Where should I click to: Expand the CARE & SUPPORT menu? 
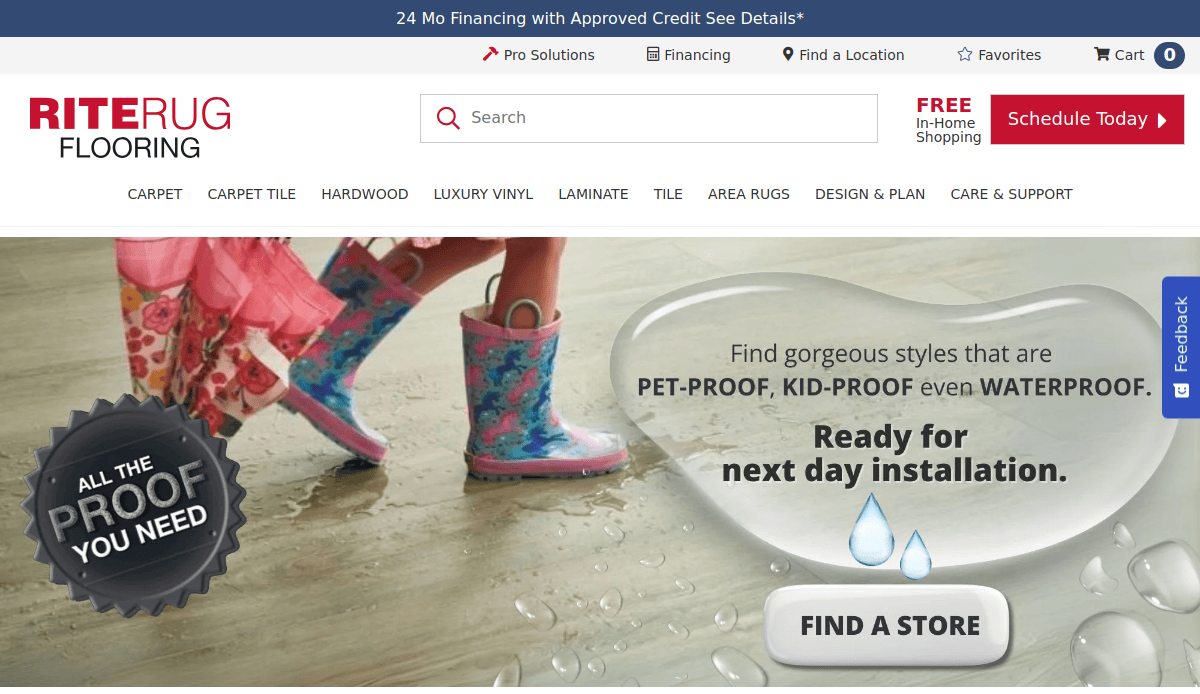click(x=1011, y=194)
